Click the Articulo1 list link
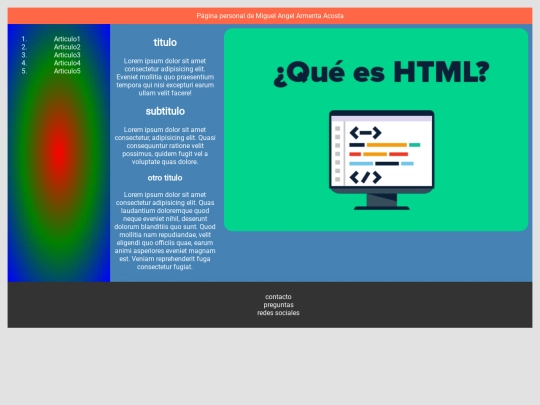This screenshot has height=405, width=540. pyautogui.click(x=67, y=39)
